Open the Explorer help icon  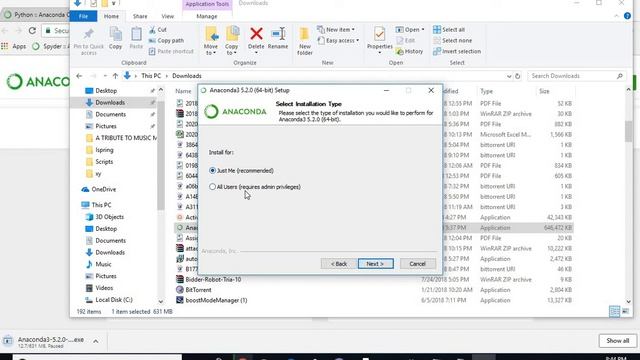click(x=627, y=16)
